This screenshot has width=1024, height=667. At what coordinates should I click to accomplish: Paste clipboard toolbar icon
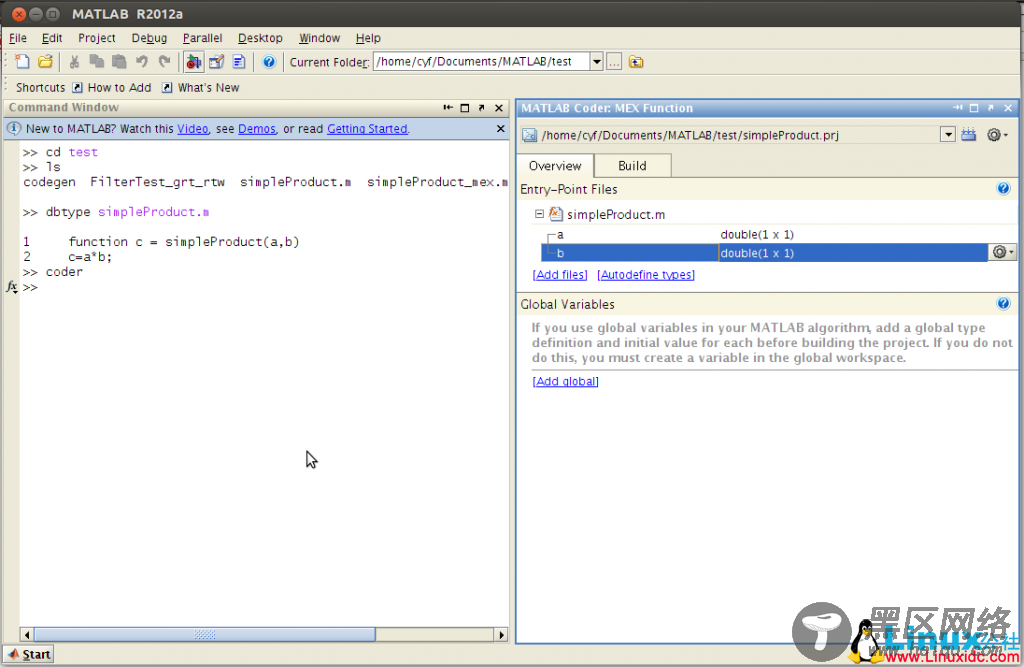point(119,62)
